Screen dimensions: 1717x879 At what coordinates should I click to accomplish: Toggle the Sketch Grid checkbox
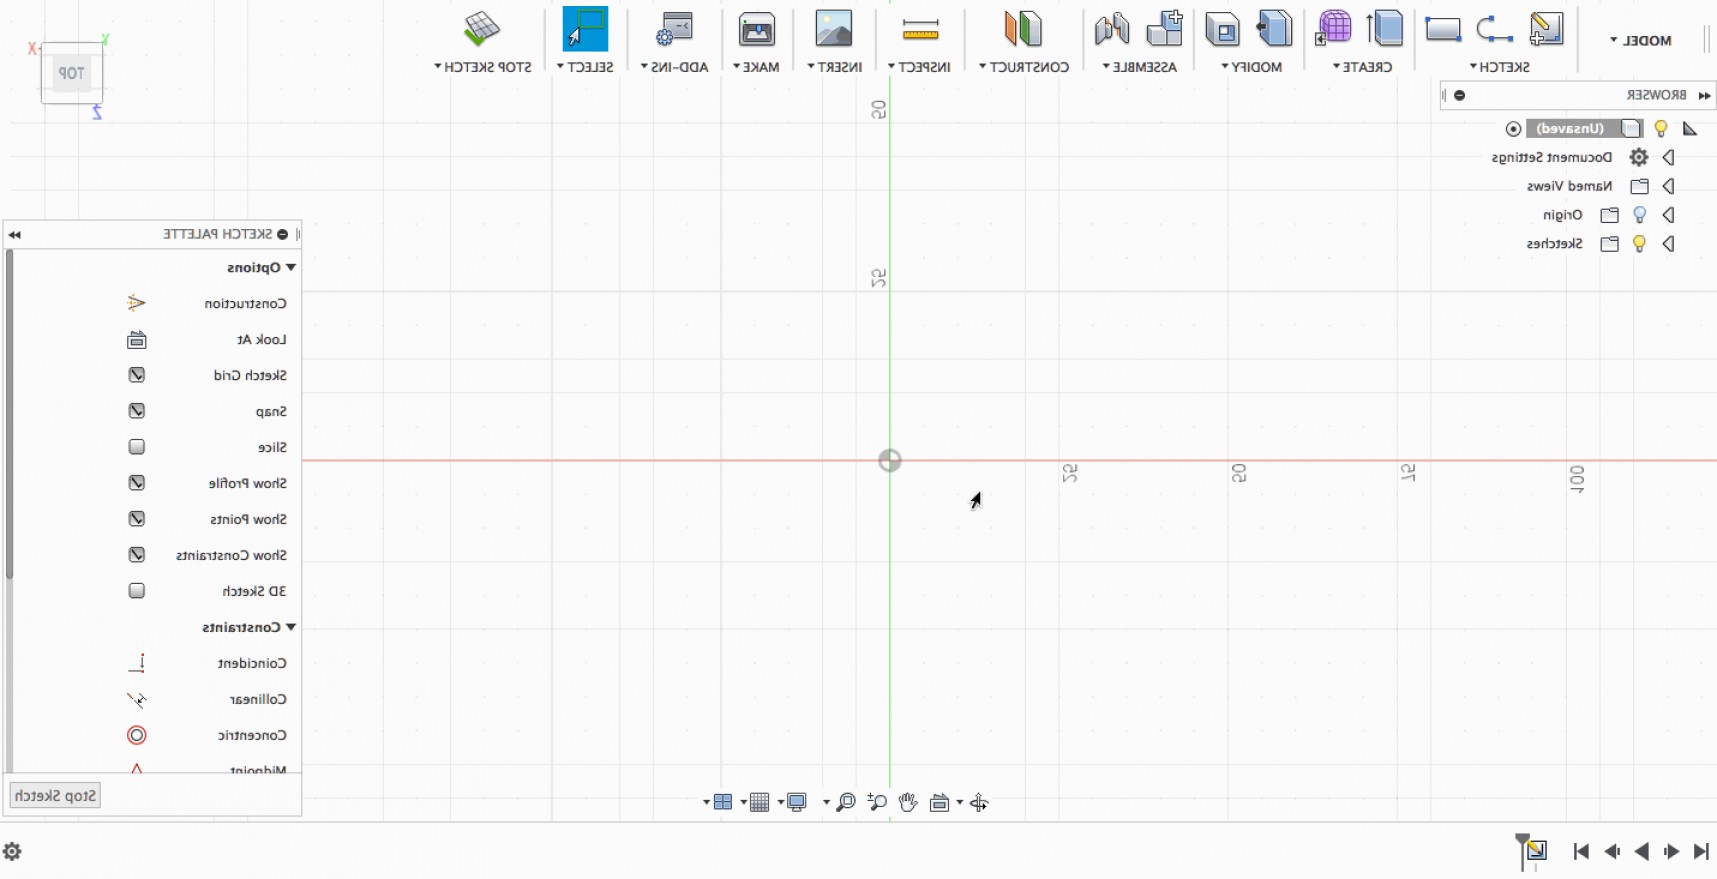point(137,375)
